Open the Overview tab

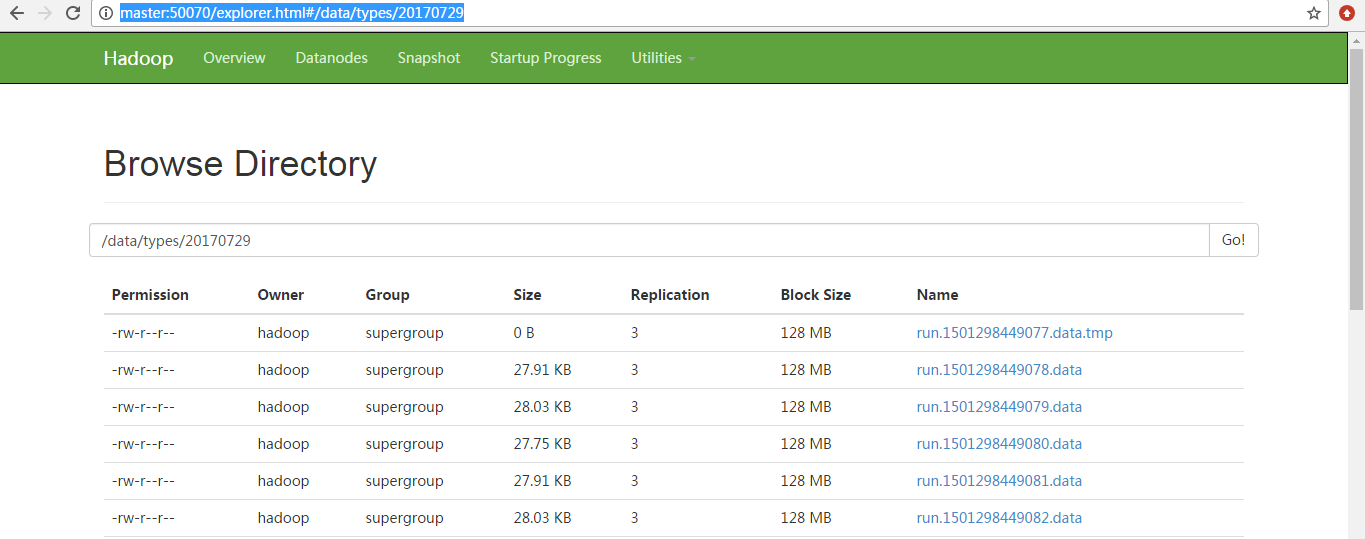pos(234,58)
